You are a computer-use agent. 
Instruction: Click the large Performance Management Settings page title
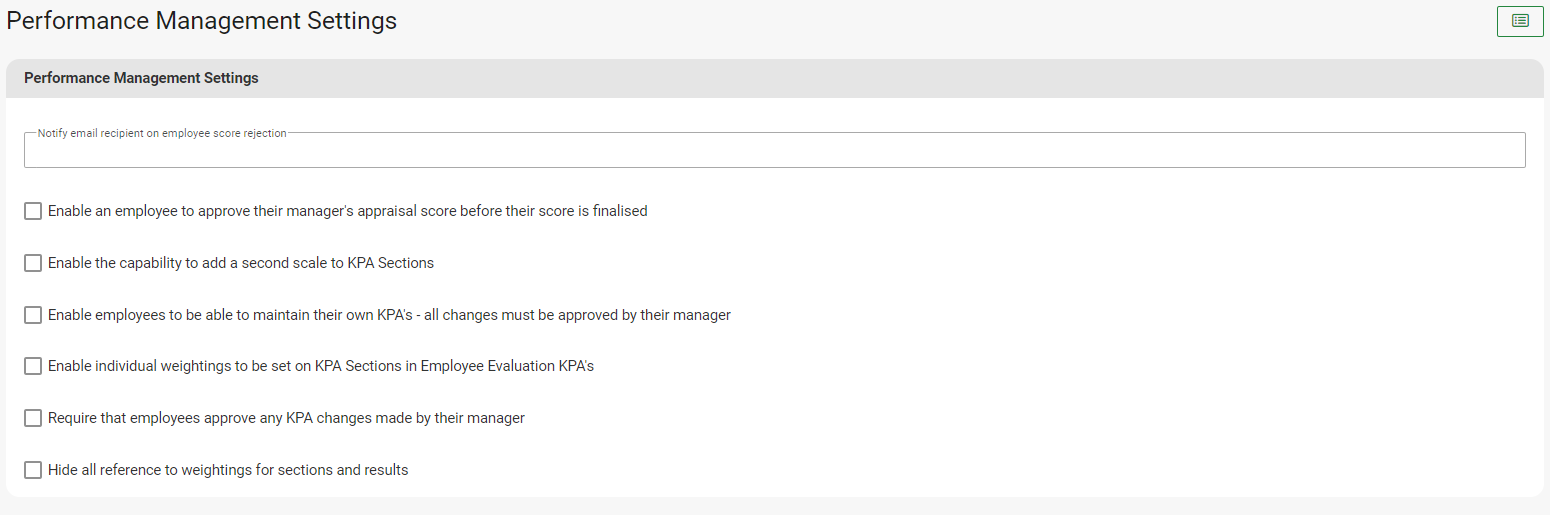202,21
